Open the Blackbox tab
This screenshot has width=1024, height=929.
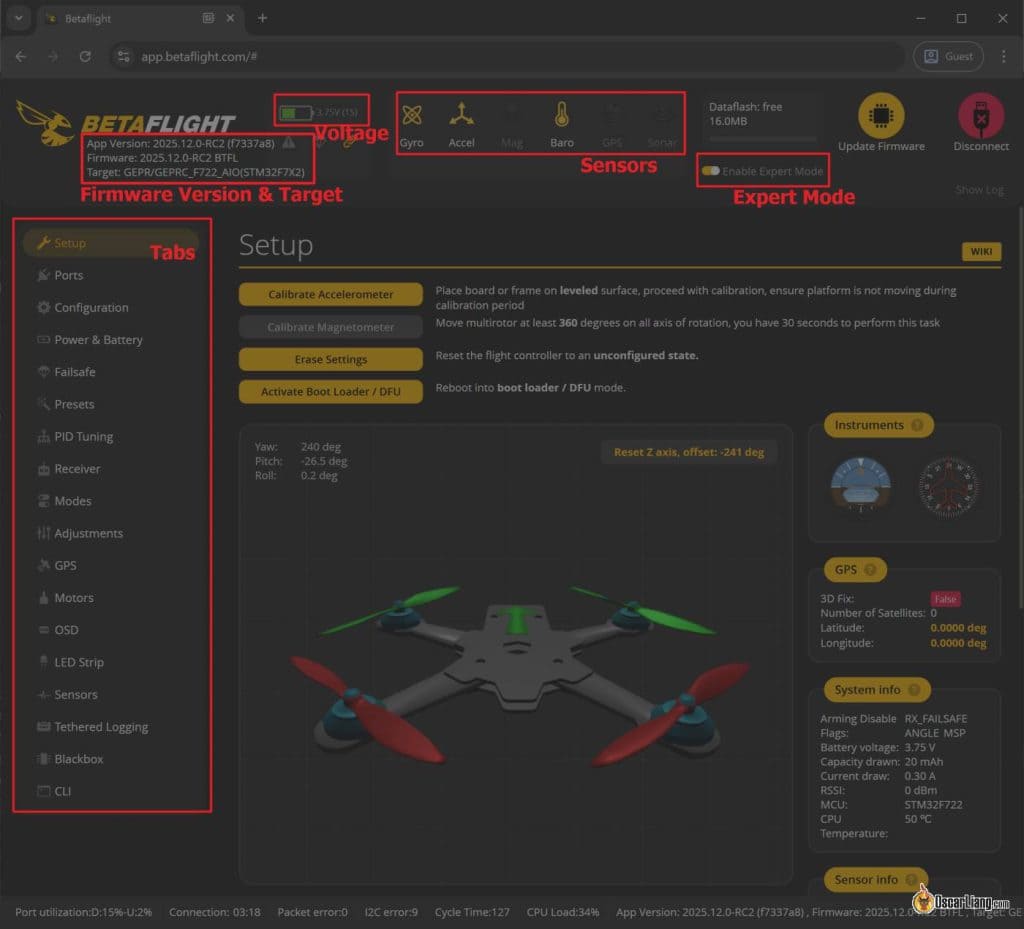click(x=111, y=759)
